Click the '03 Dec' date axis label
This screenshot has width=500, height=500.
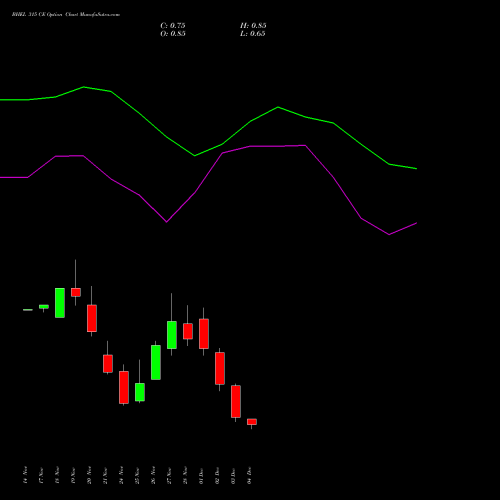coord(233,475)
